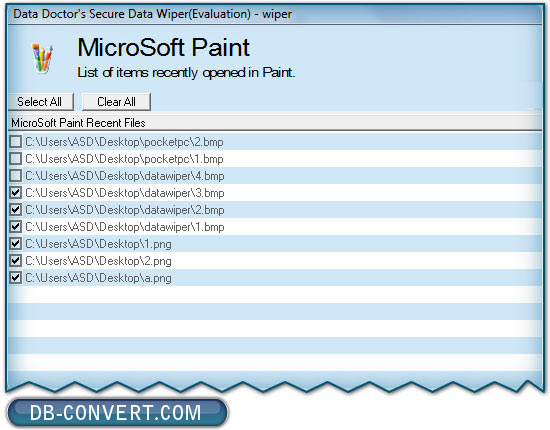This screenshot has height=430, width=550.
Task: Select the path text C:\Users\ASD\Desktop\datawiper\2.bmp
Action: click(x=125, y=210)
